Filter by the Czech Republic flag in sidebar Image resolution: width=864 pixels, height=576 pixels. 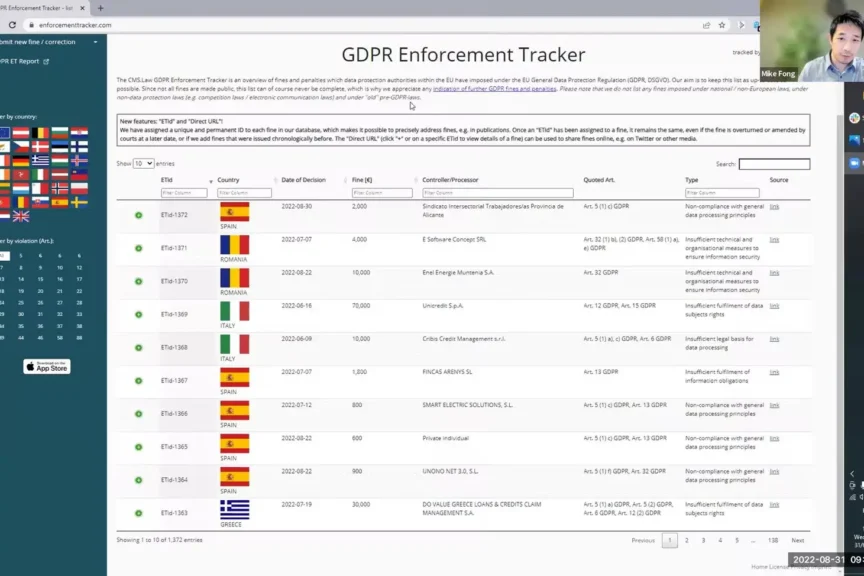coord(21,147)
